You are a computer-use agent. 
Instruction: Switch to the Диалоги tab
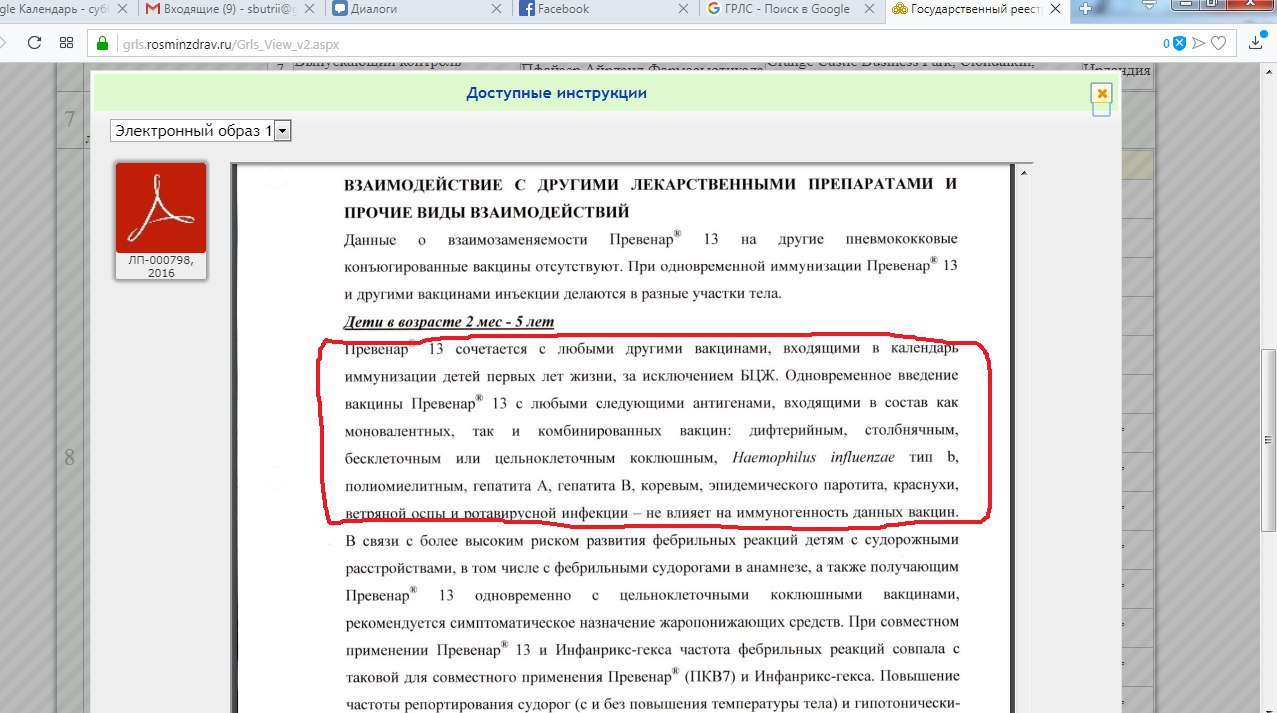416,9
